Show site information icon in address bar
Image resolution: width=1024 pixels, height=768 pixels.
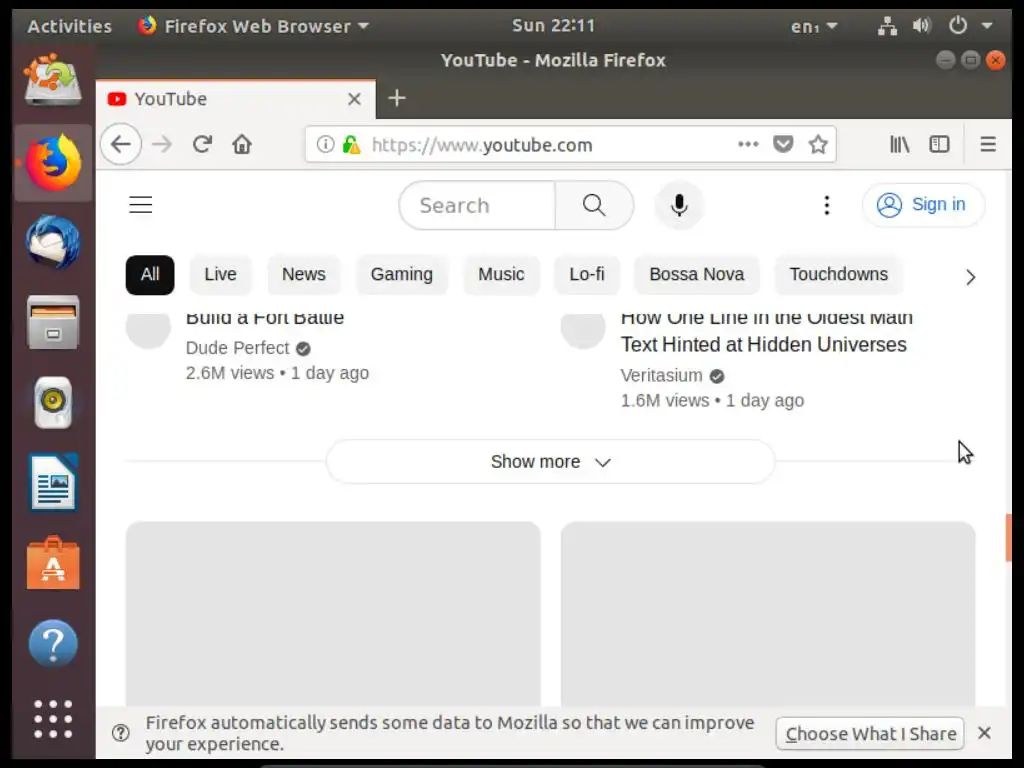coord(325,144)
